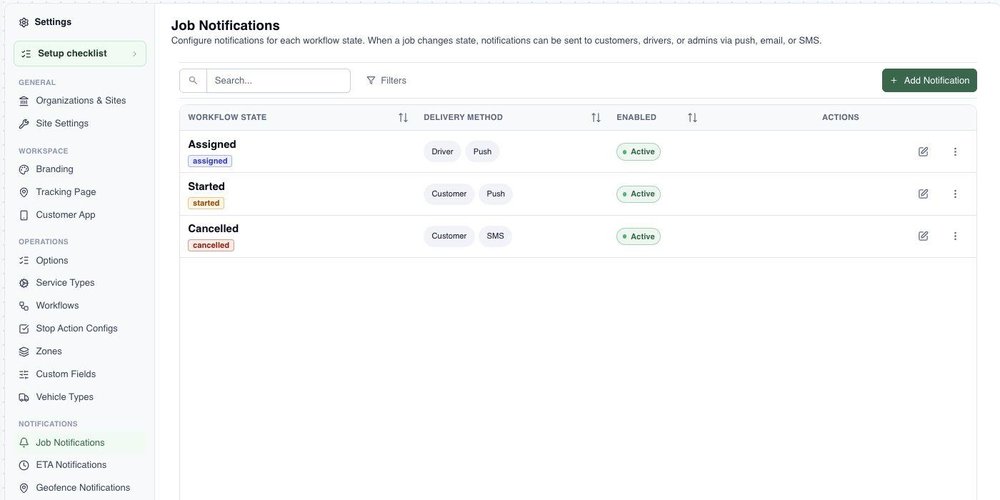Click the 'Cancelled' workflow state title
1000x500 pixels.
pos(213,229)
